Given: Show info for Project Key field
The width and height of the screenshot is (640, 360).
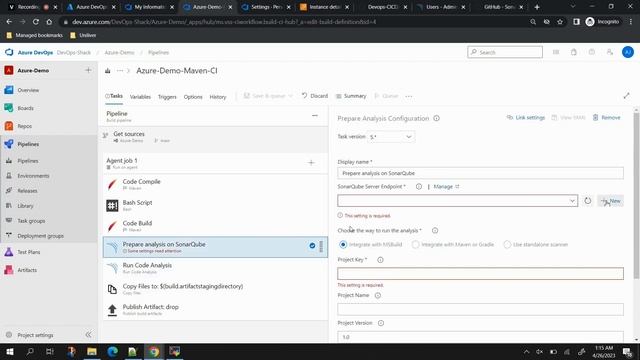Looking at the screenshot, I should click(380, 260).
